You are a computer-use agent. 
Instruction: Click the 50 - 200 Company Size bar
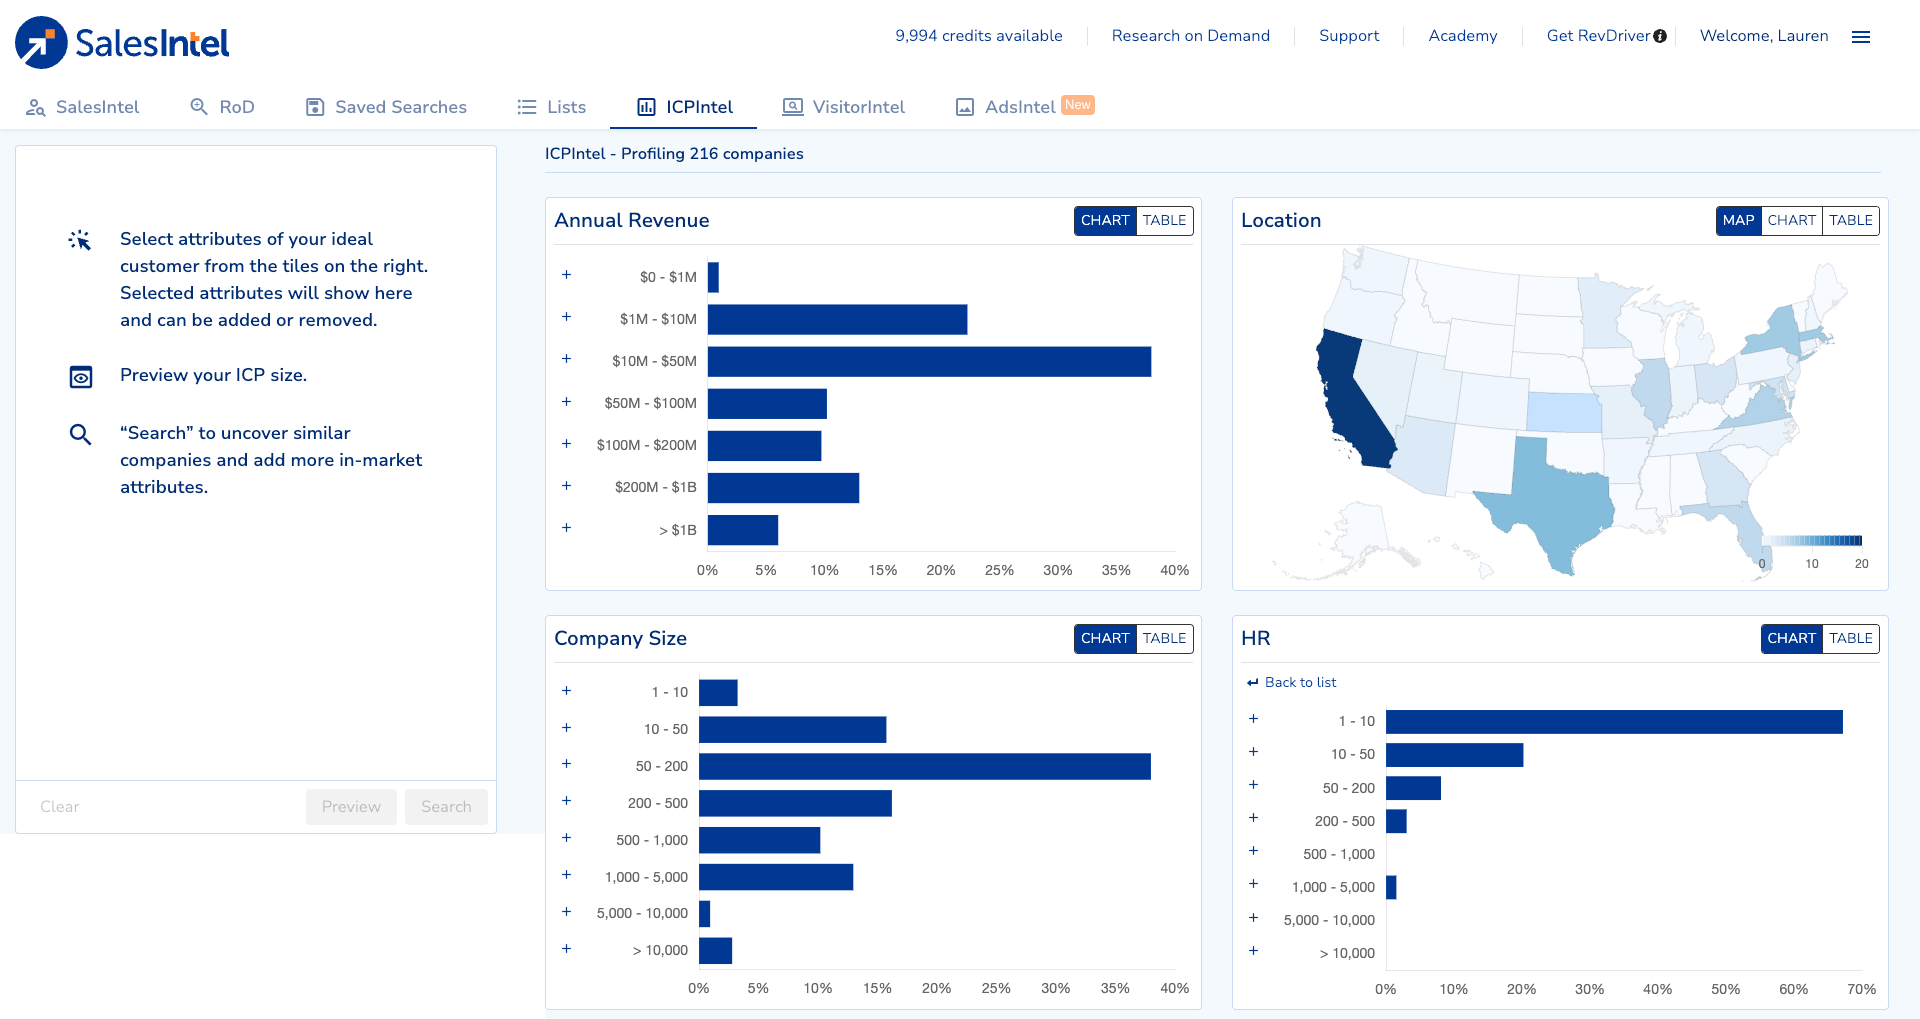pos(925,766)
